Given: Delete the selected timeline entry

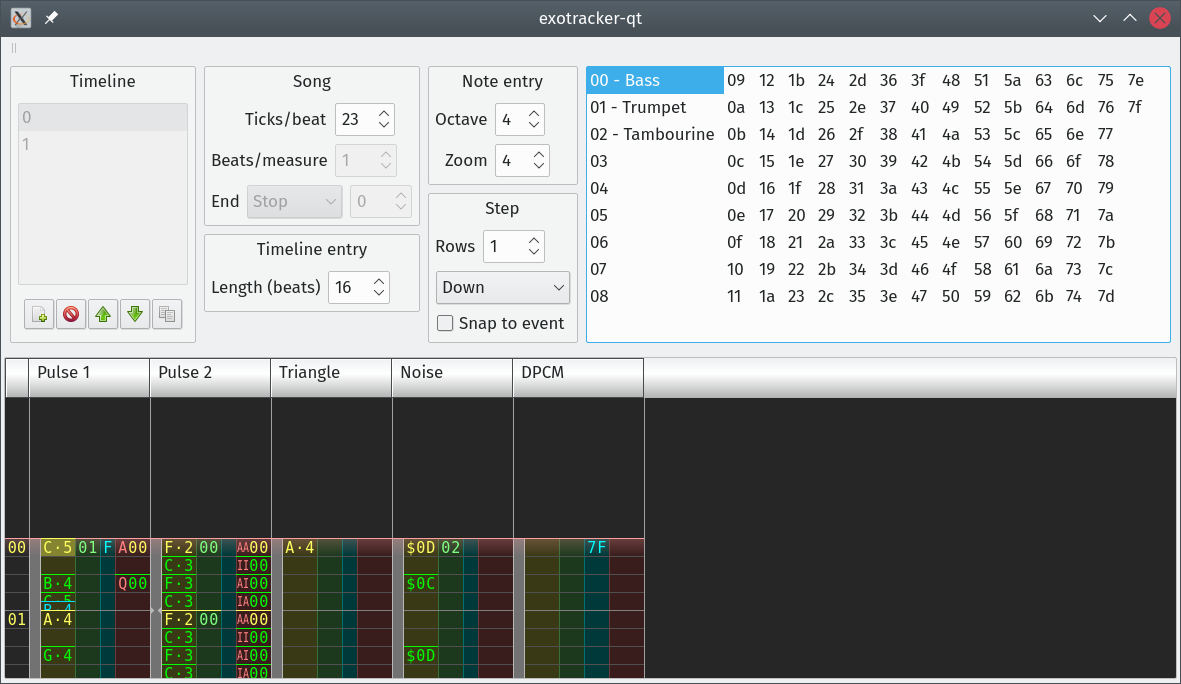Looking at the screenshot, I should point(71,315).
